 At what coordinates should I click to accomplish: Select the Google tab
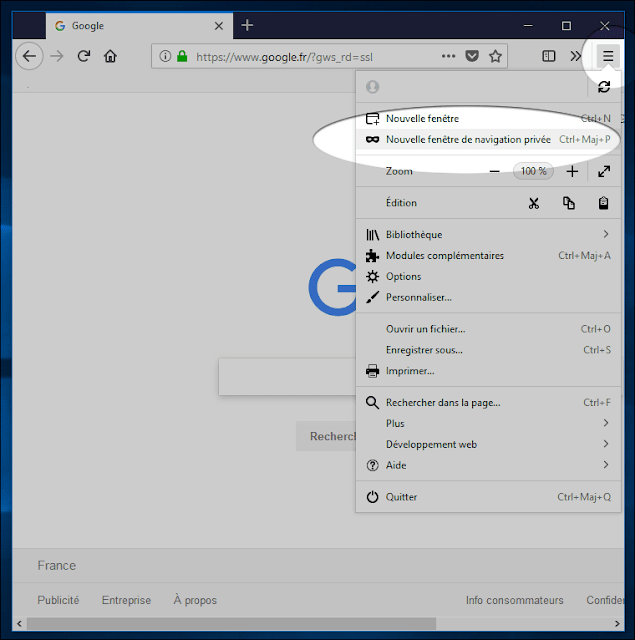click(x=139, y=26)
